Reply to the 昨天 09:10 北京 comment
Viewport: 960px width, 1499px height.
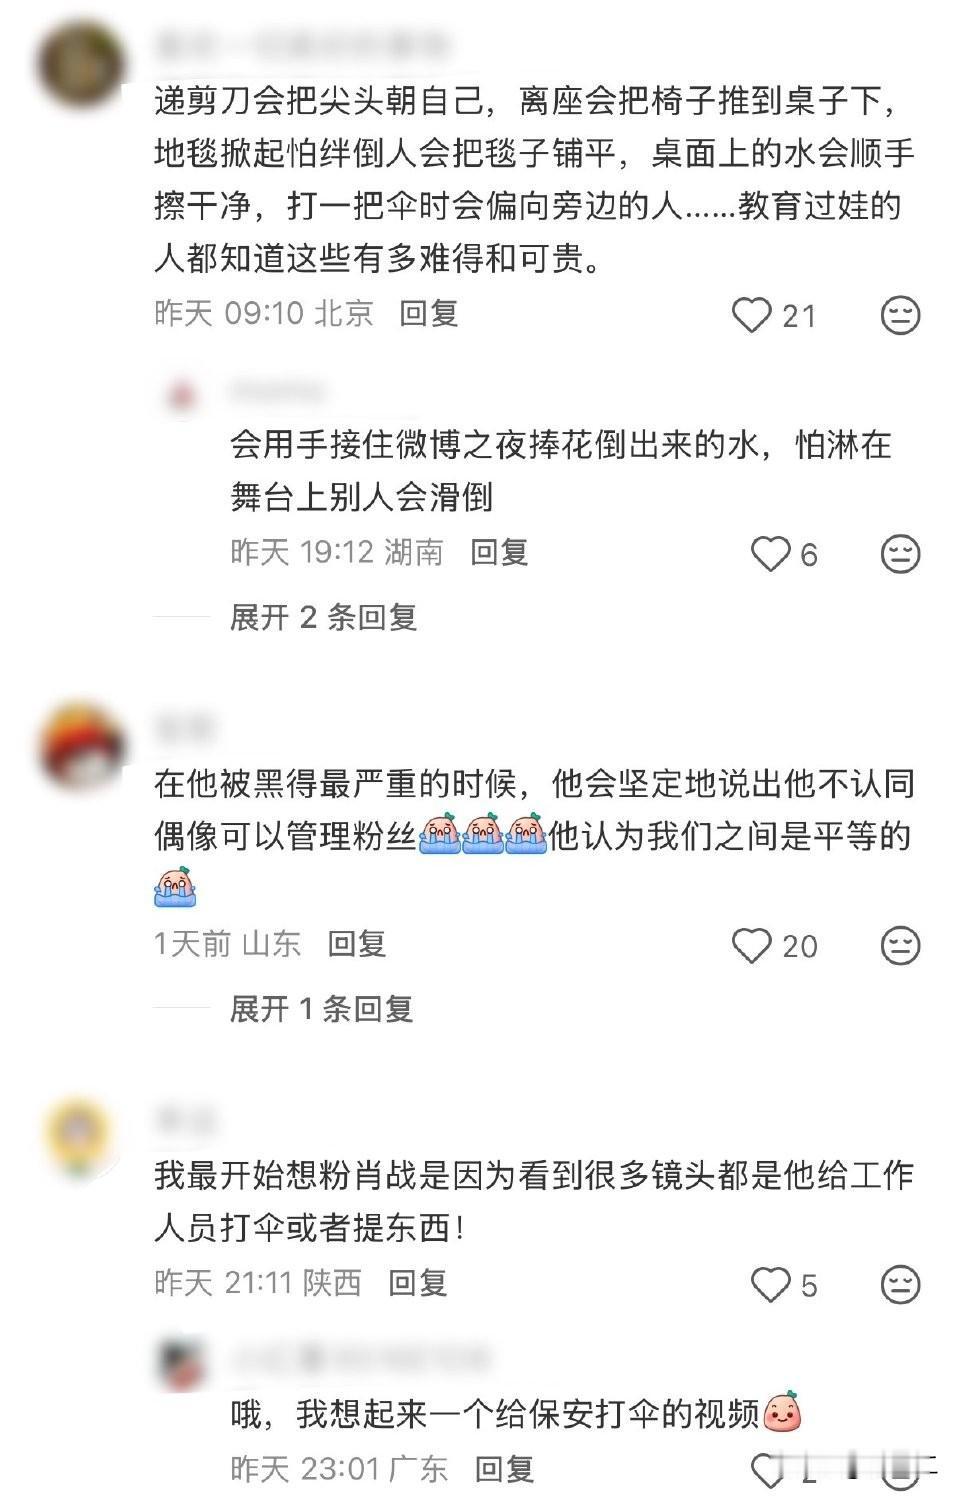pos(429,313)
